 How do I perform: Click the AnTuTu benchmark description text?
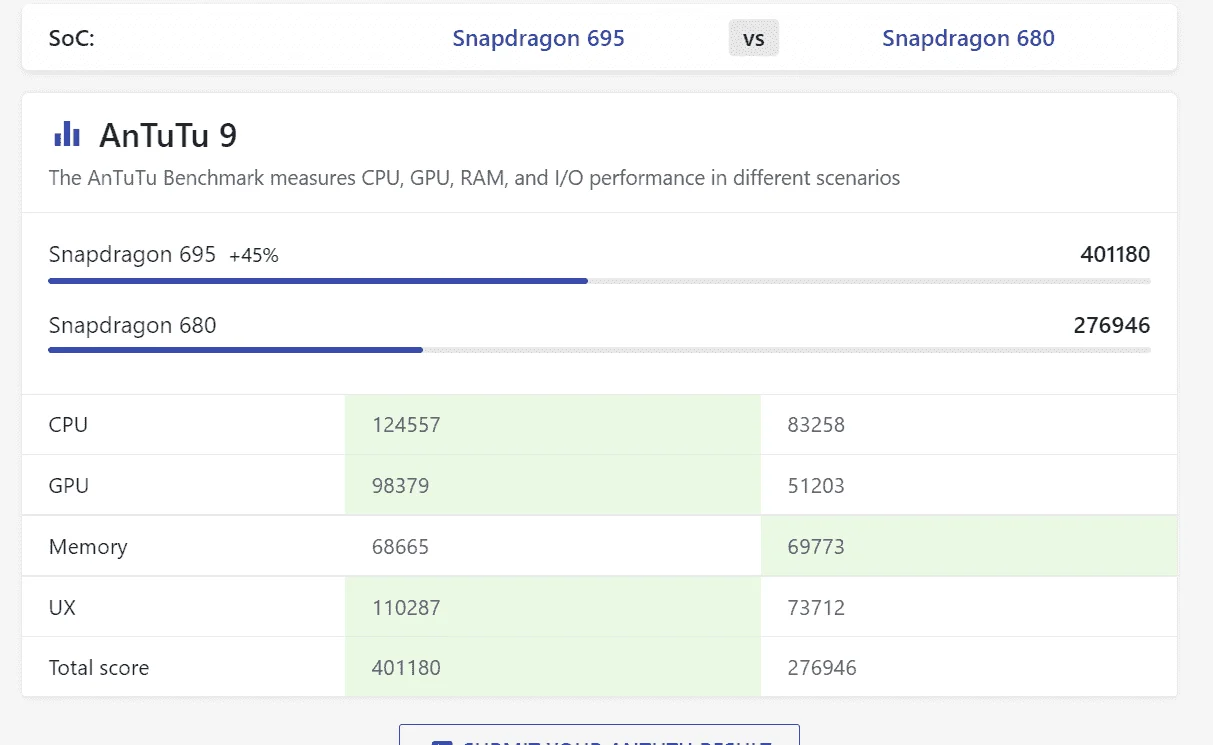tap(474, 179)
